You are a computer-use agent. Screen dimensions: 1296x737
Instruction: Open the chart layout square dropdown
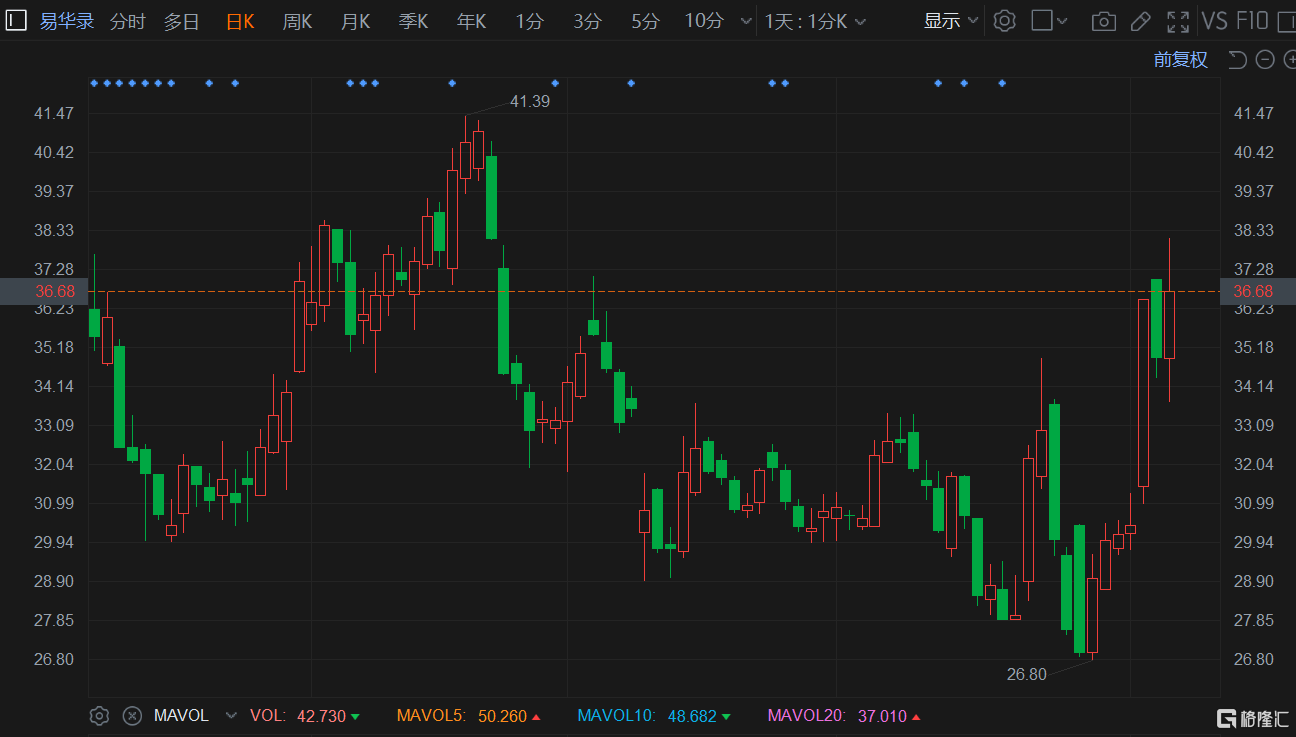coord(1049,21)
